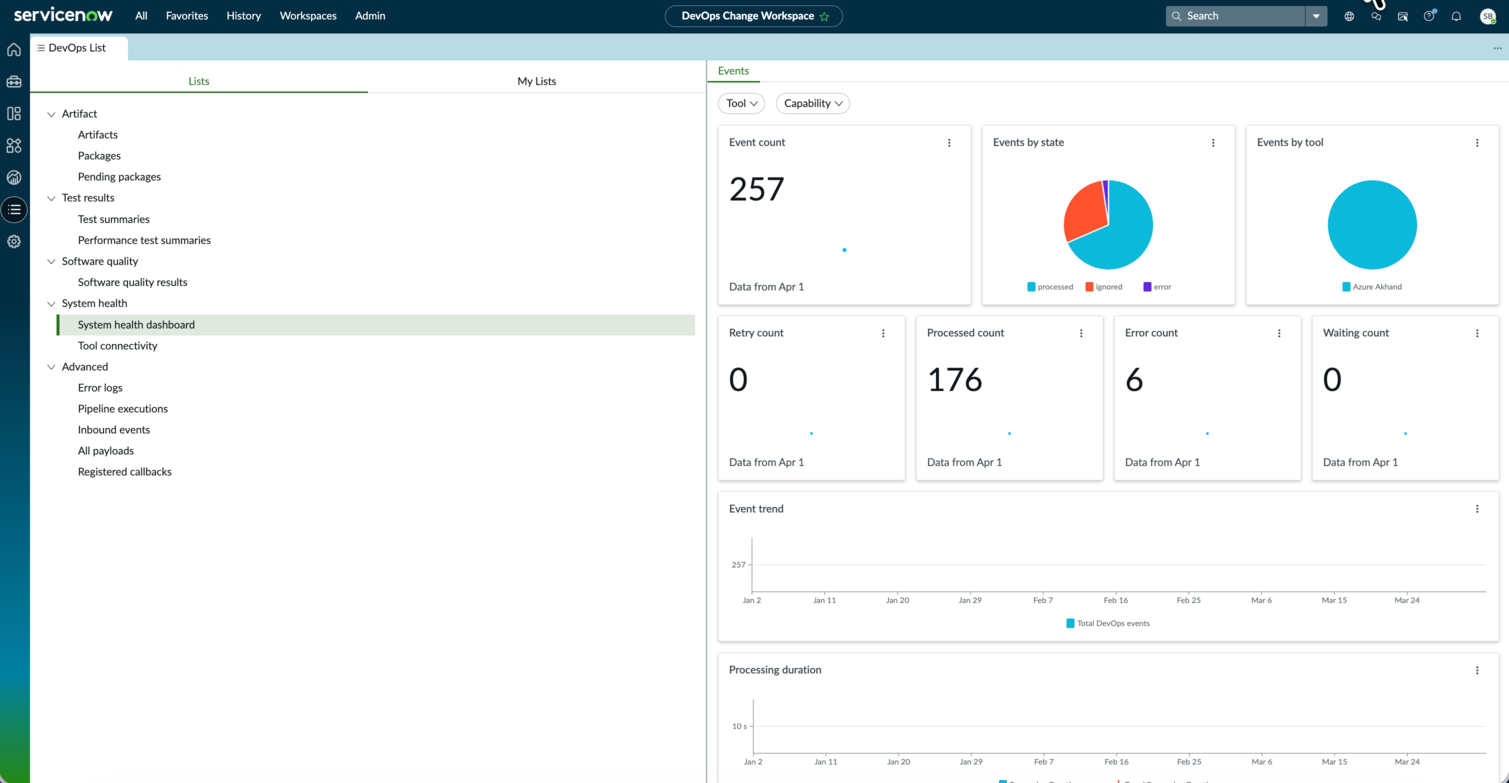
Task: Toggle processed legend in Events by state
Action: [1050, 287]
